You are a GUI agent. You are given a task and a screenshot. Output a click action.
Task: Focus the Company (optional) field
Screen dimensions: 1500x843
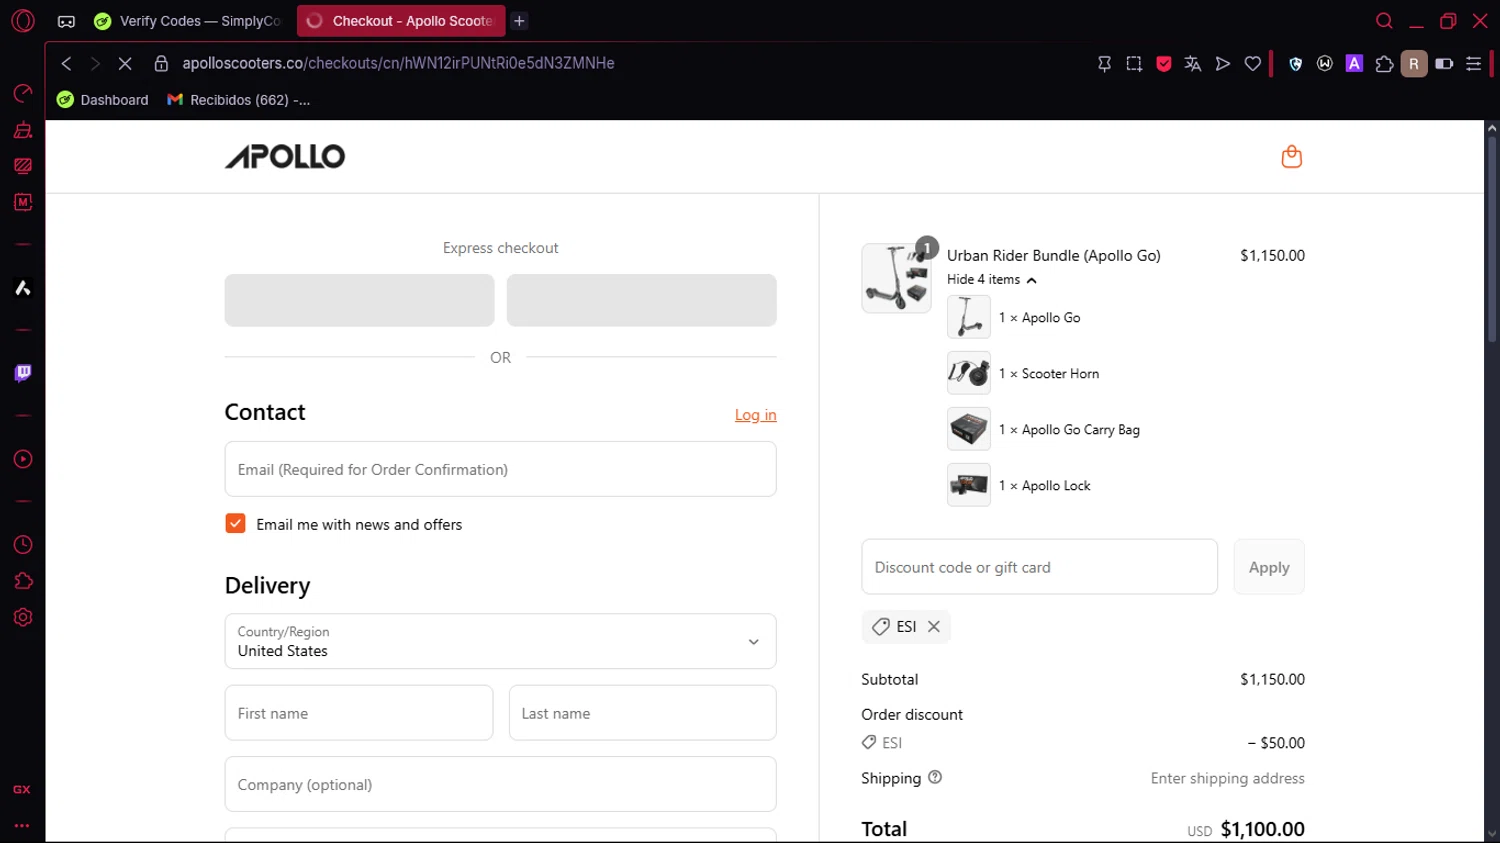[x=500, y=784]
